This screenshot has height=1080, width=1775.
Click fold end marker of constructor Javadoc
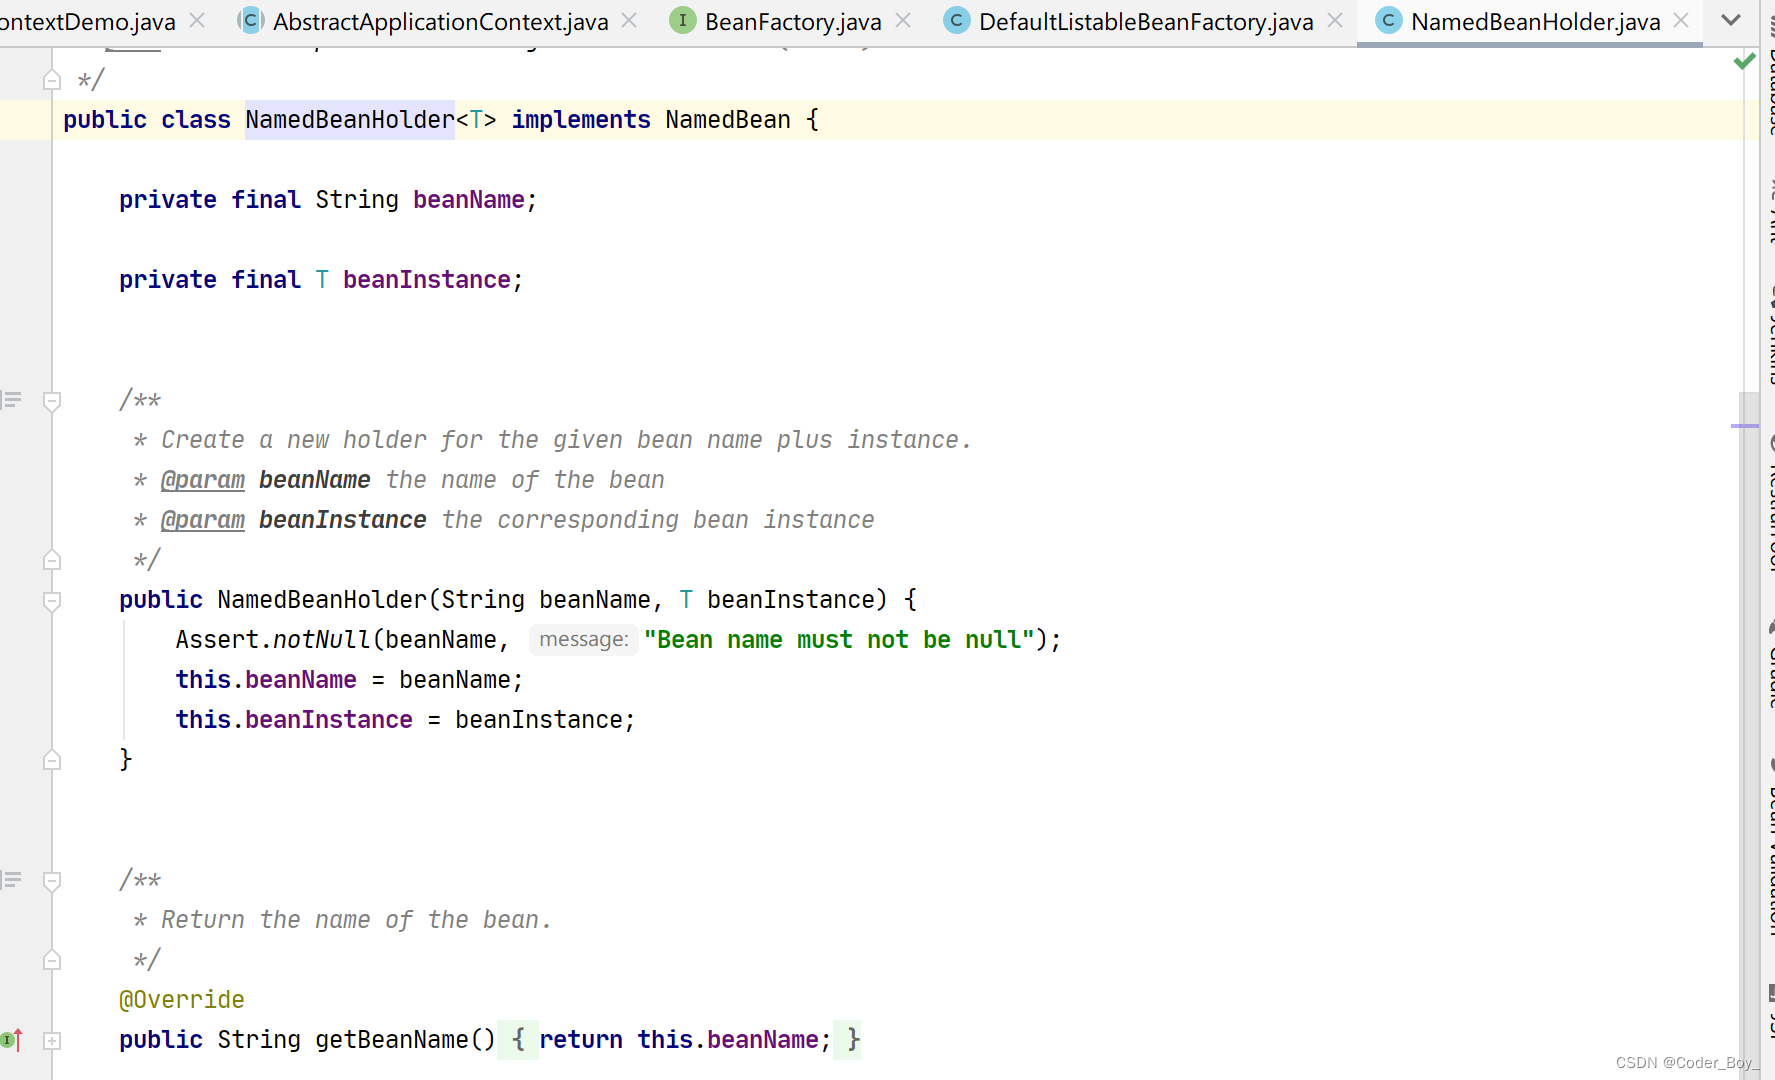(x=52, y=560)
